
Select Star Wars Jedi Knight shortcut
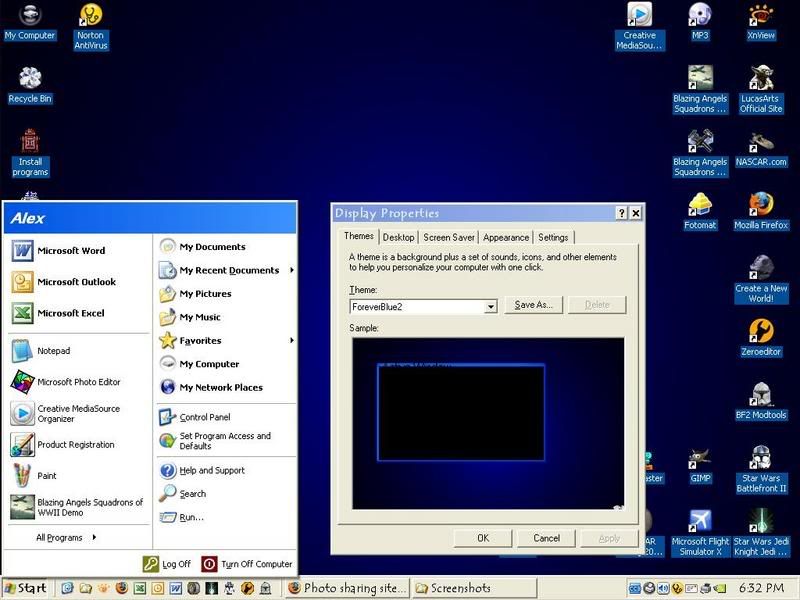[x=761, y=533]
